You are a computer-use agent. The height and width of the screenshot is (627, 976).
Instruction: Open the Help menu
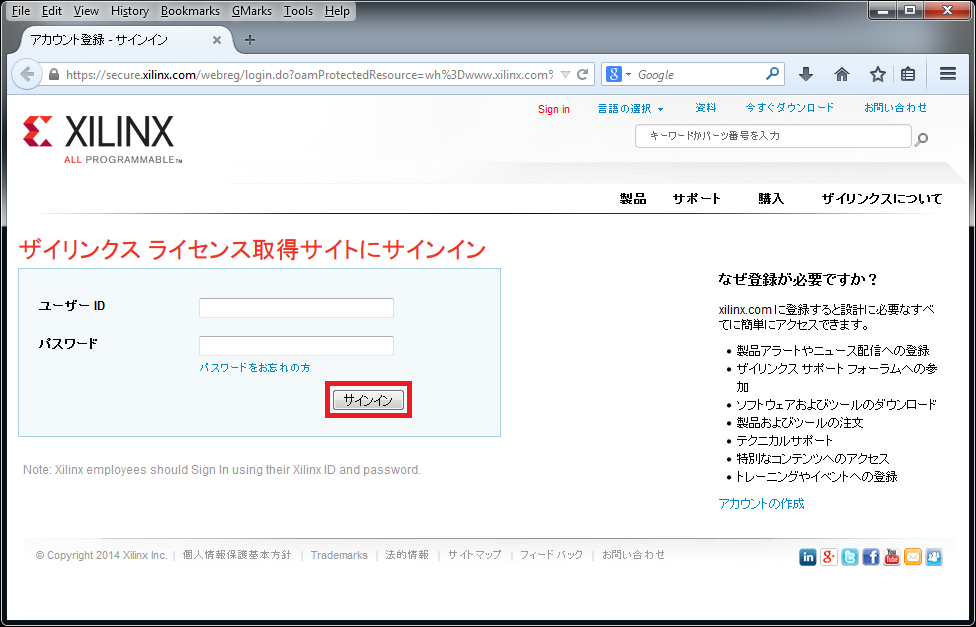point(337,11)
